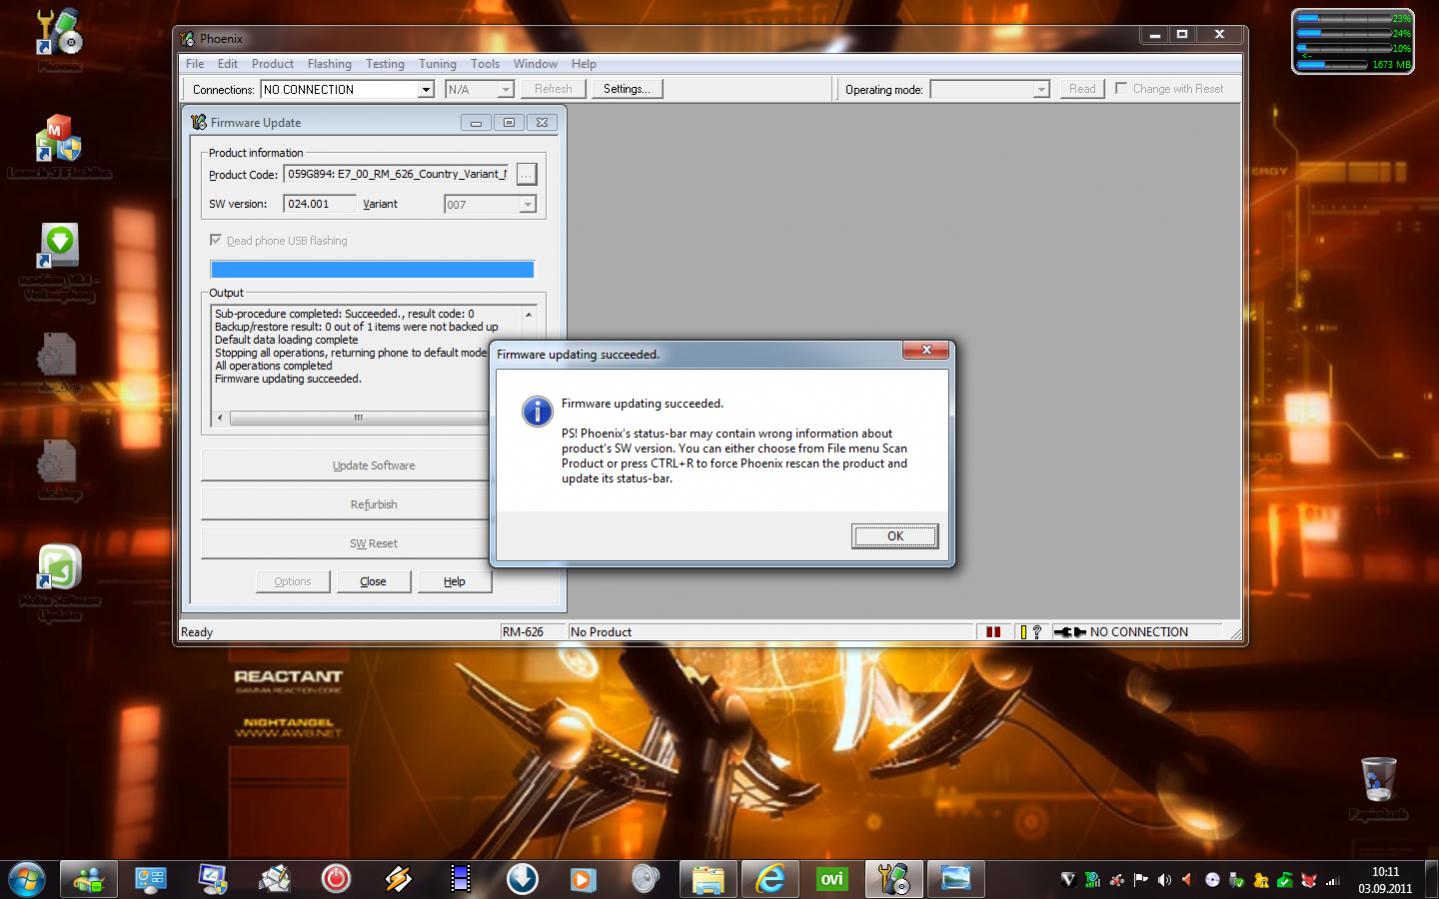Viewport: 1439px width, 899px height.
Task: Open Windows Explorer folder in taskbar
Action: tap(708, 879)
